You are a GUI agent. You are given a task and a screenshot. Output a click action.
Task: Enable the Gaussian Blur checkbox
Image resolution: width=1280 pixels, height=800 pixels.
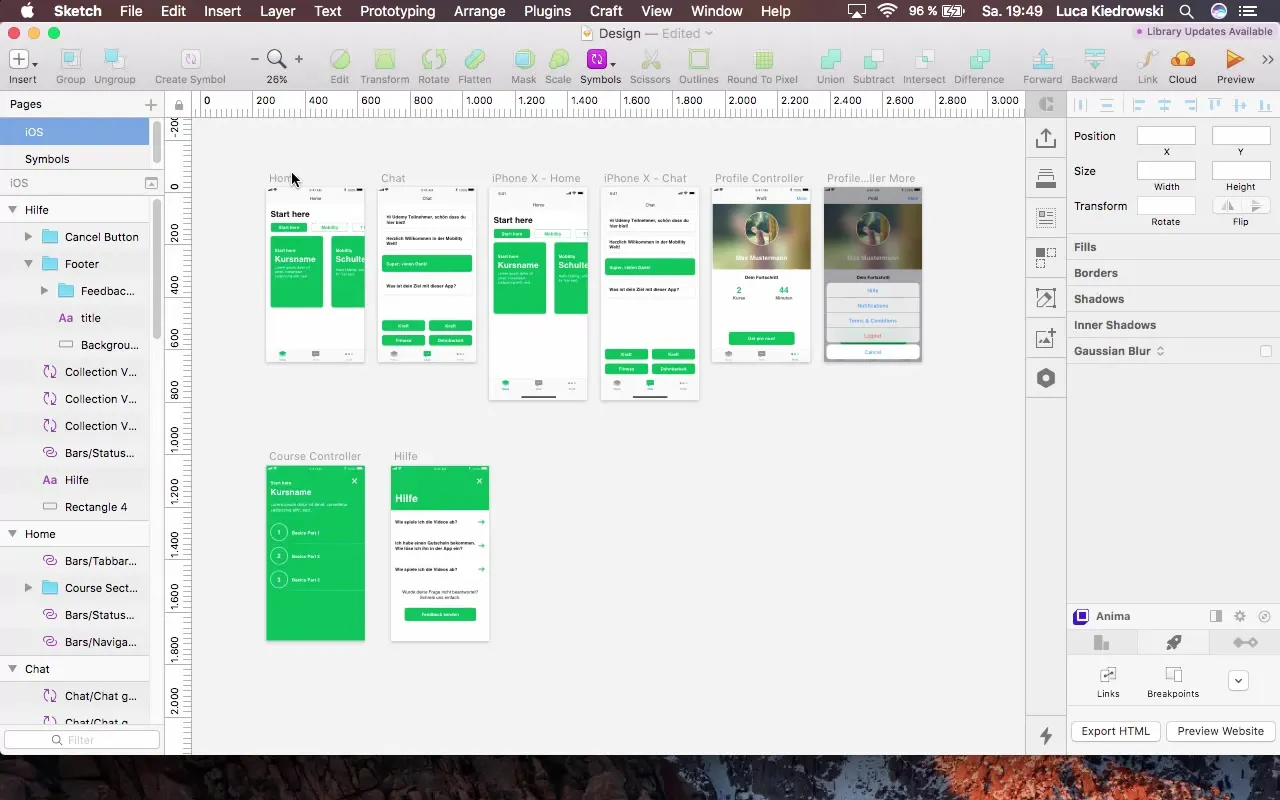tap(1266, 351)
